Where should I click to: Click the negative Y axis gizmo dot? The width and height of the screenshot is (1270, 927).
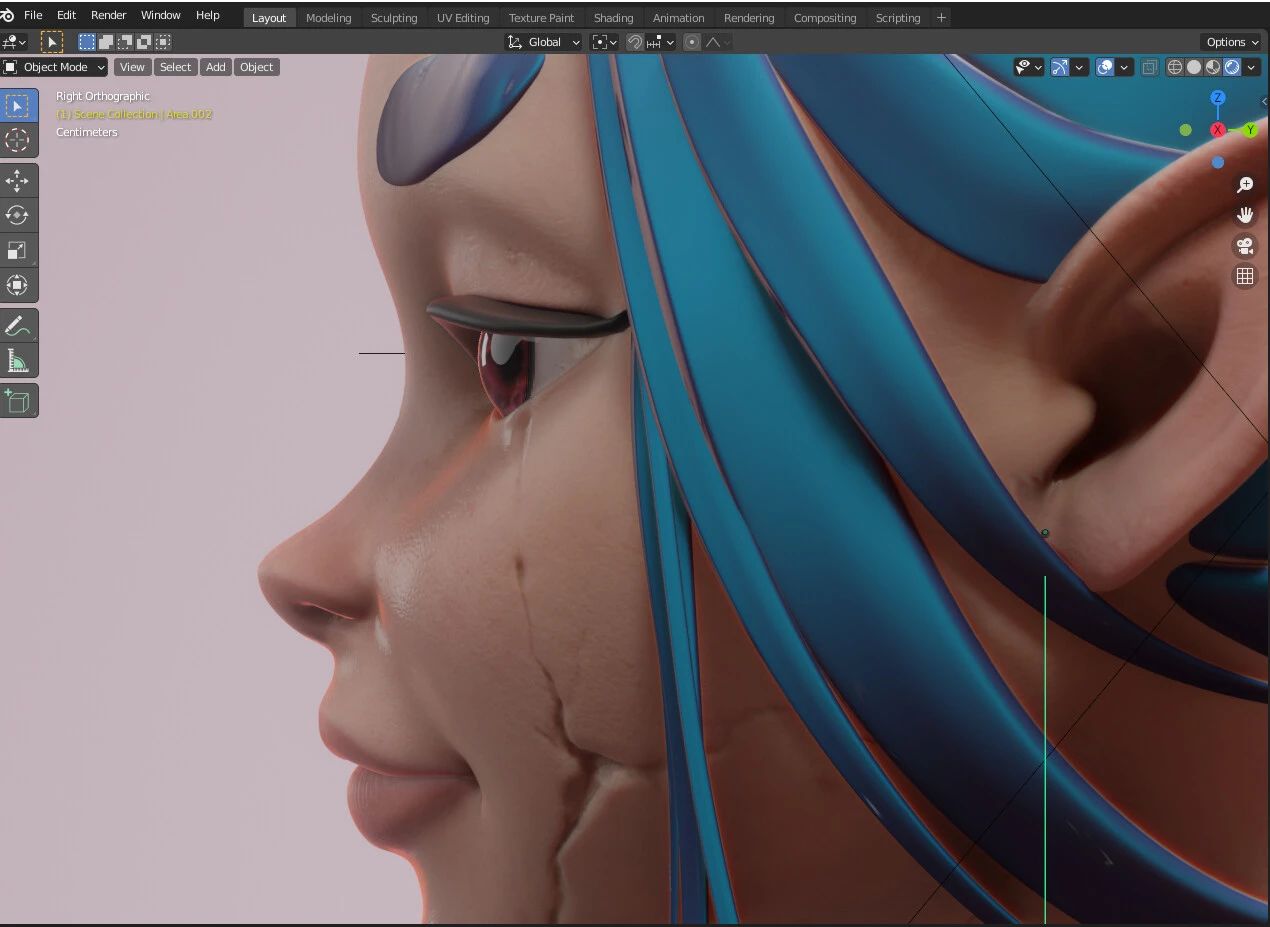coord(1186,130)
